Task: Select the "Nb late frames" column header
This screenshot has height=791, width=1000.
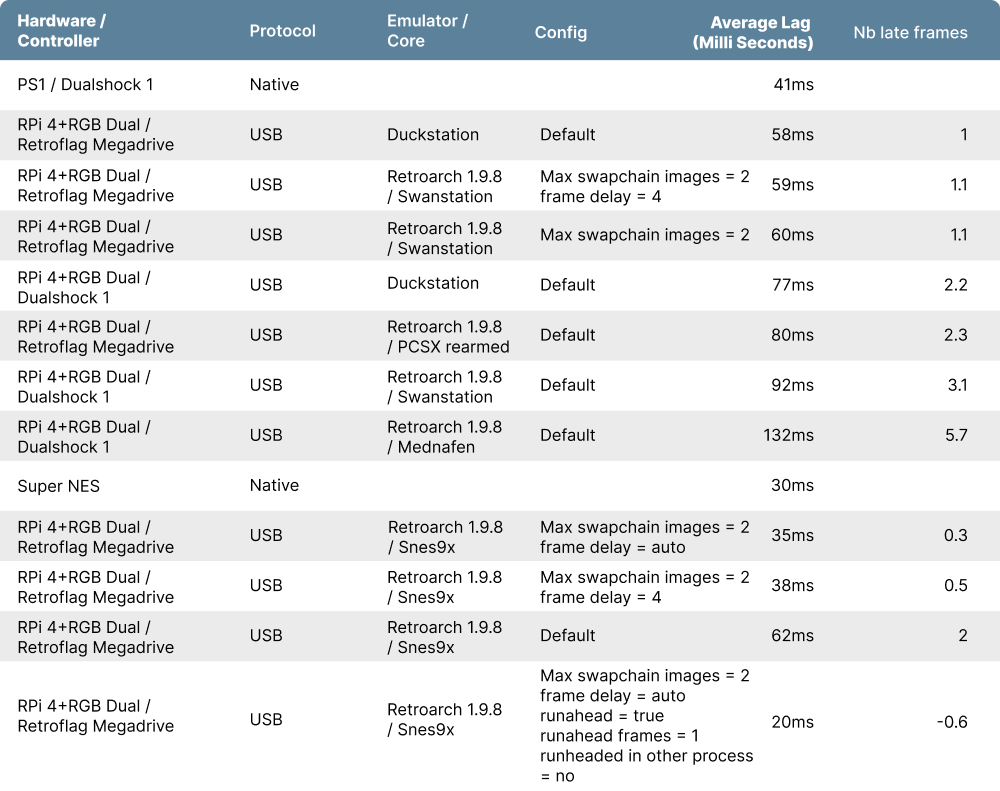Action: click(x=910, y=32)
